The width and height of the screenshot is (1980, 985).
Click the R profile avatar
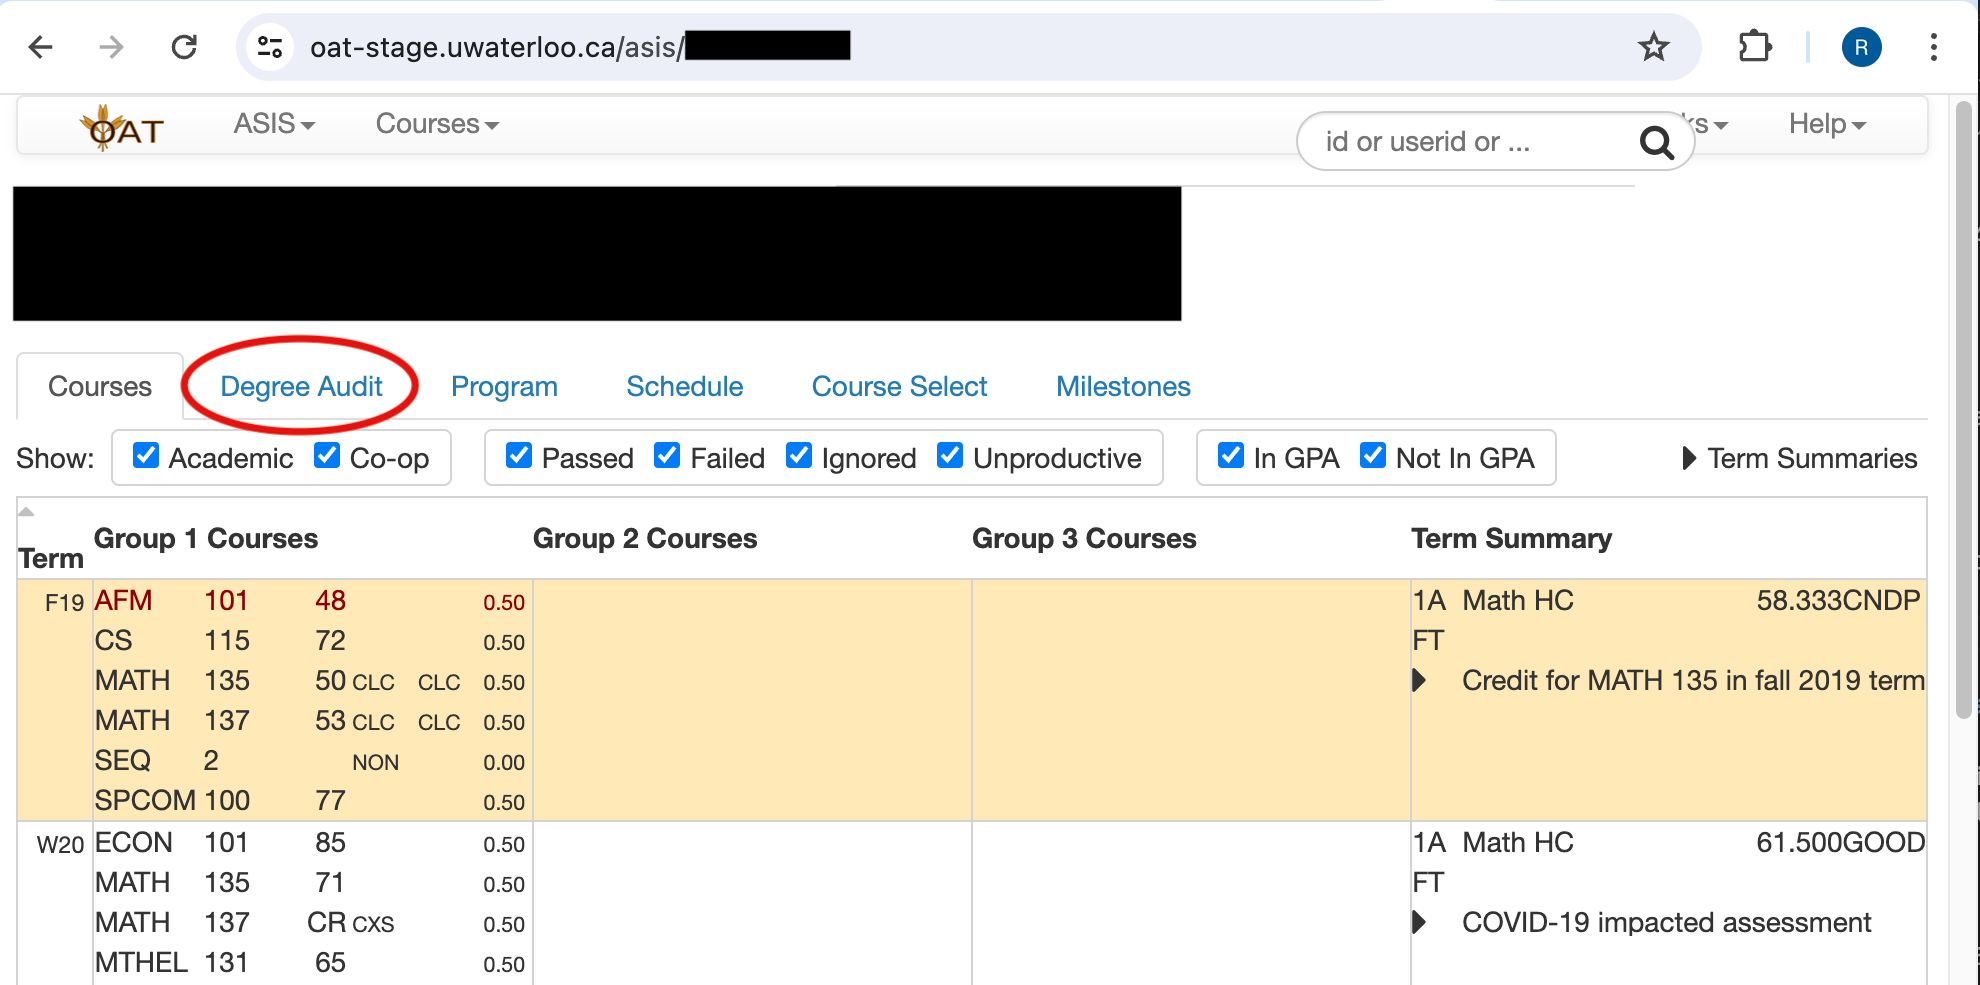[1861, 46]
